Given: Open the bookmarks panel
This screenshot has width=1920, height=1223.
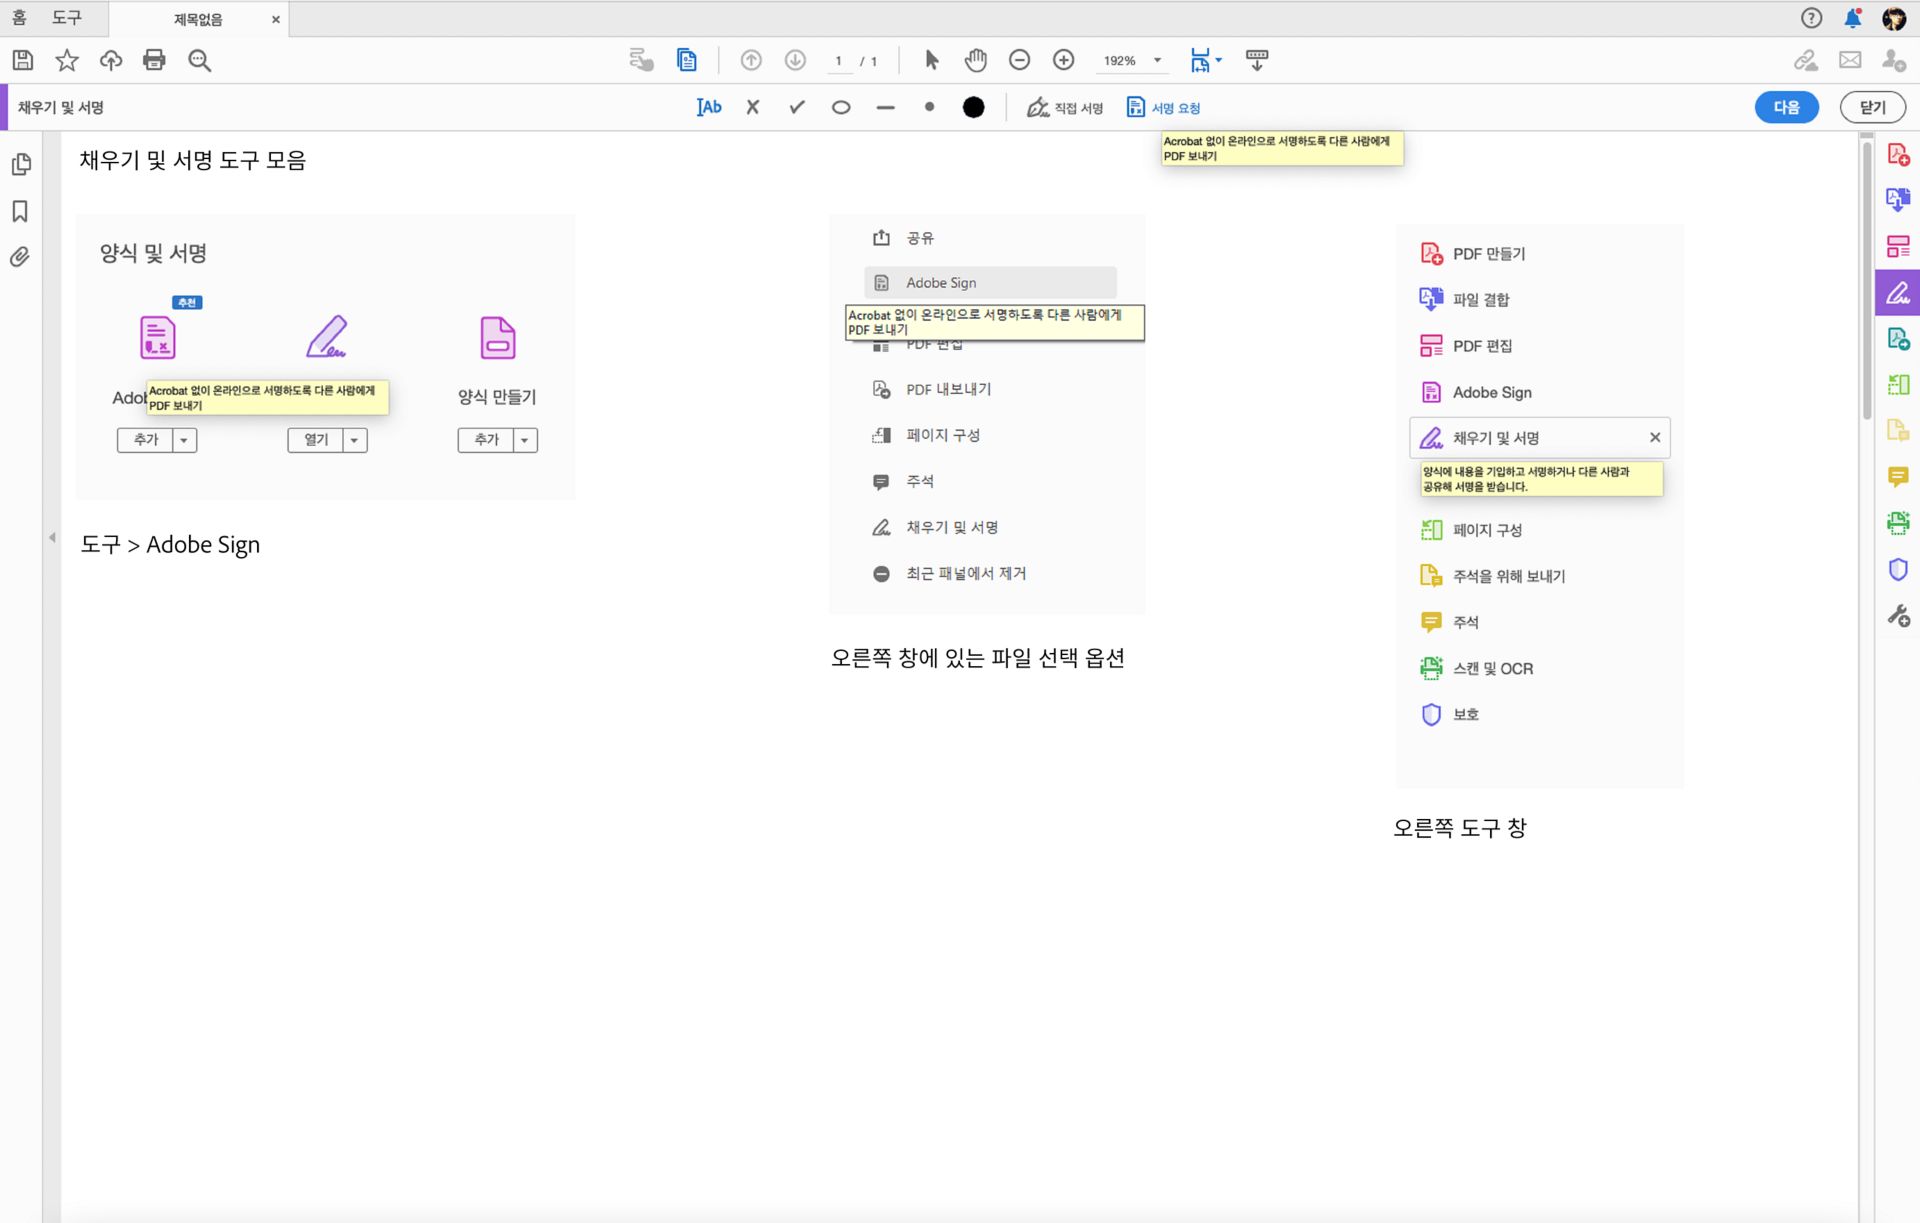Looking at the screenshot, I should (x=20, y=211).
